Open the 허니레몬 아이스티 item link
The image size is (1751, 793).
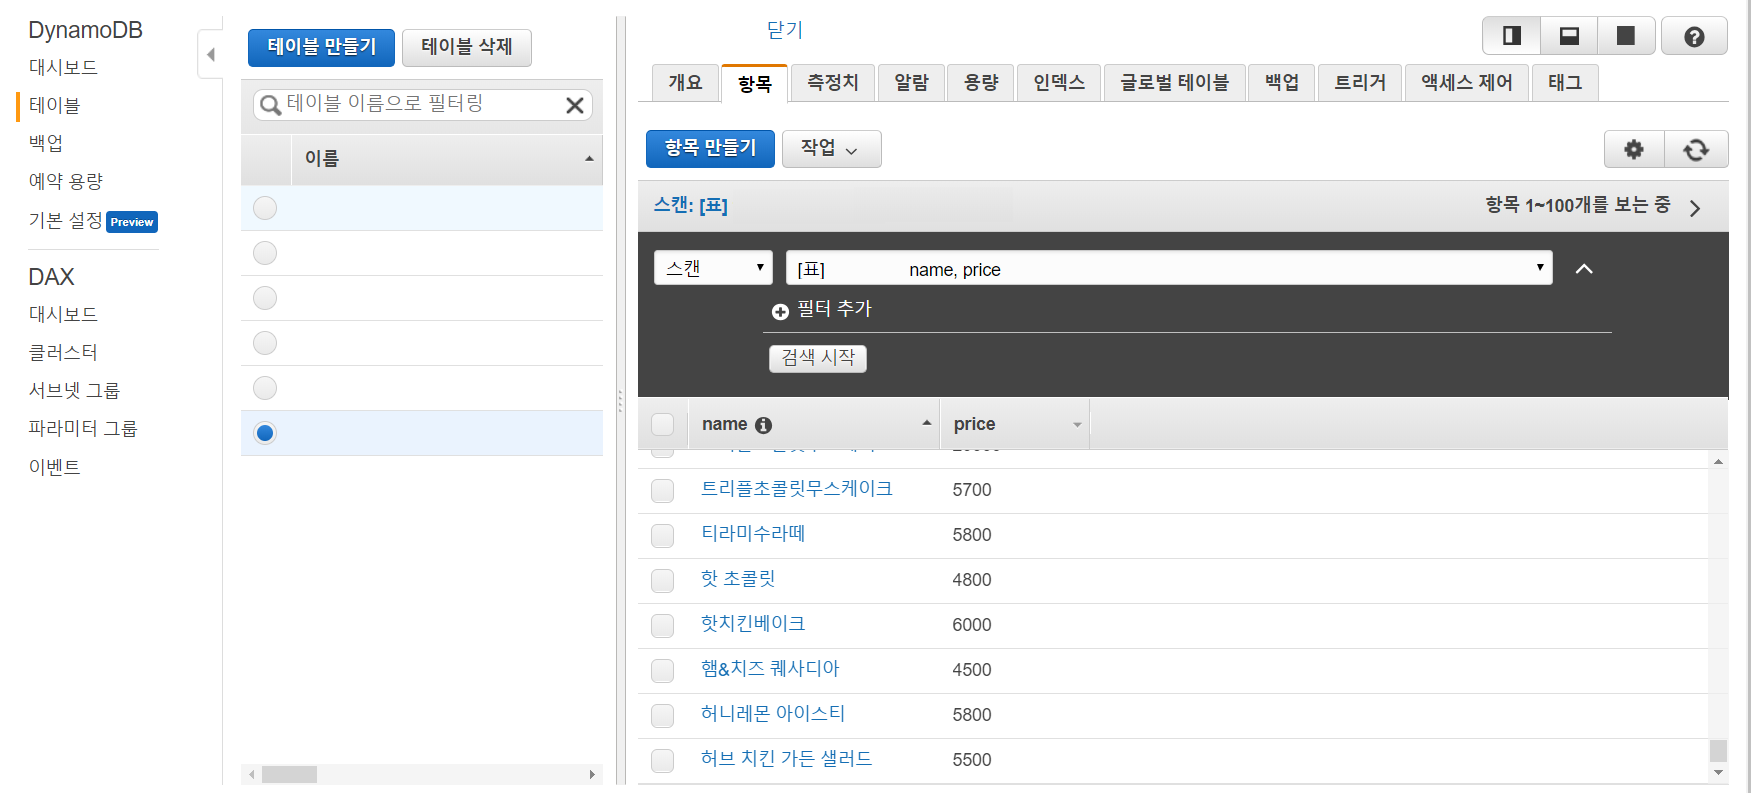773,714
